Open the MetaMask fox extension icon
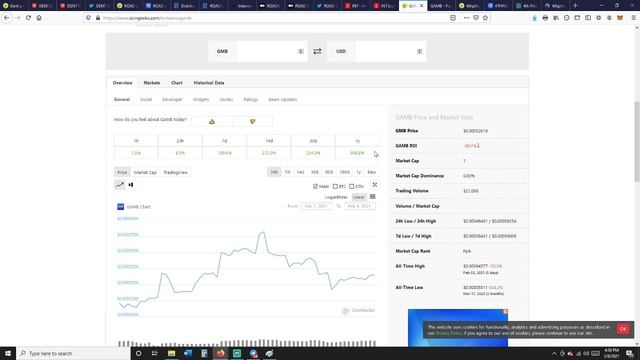Viewport: 640px width, 360px height. (620, 18)
